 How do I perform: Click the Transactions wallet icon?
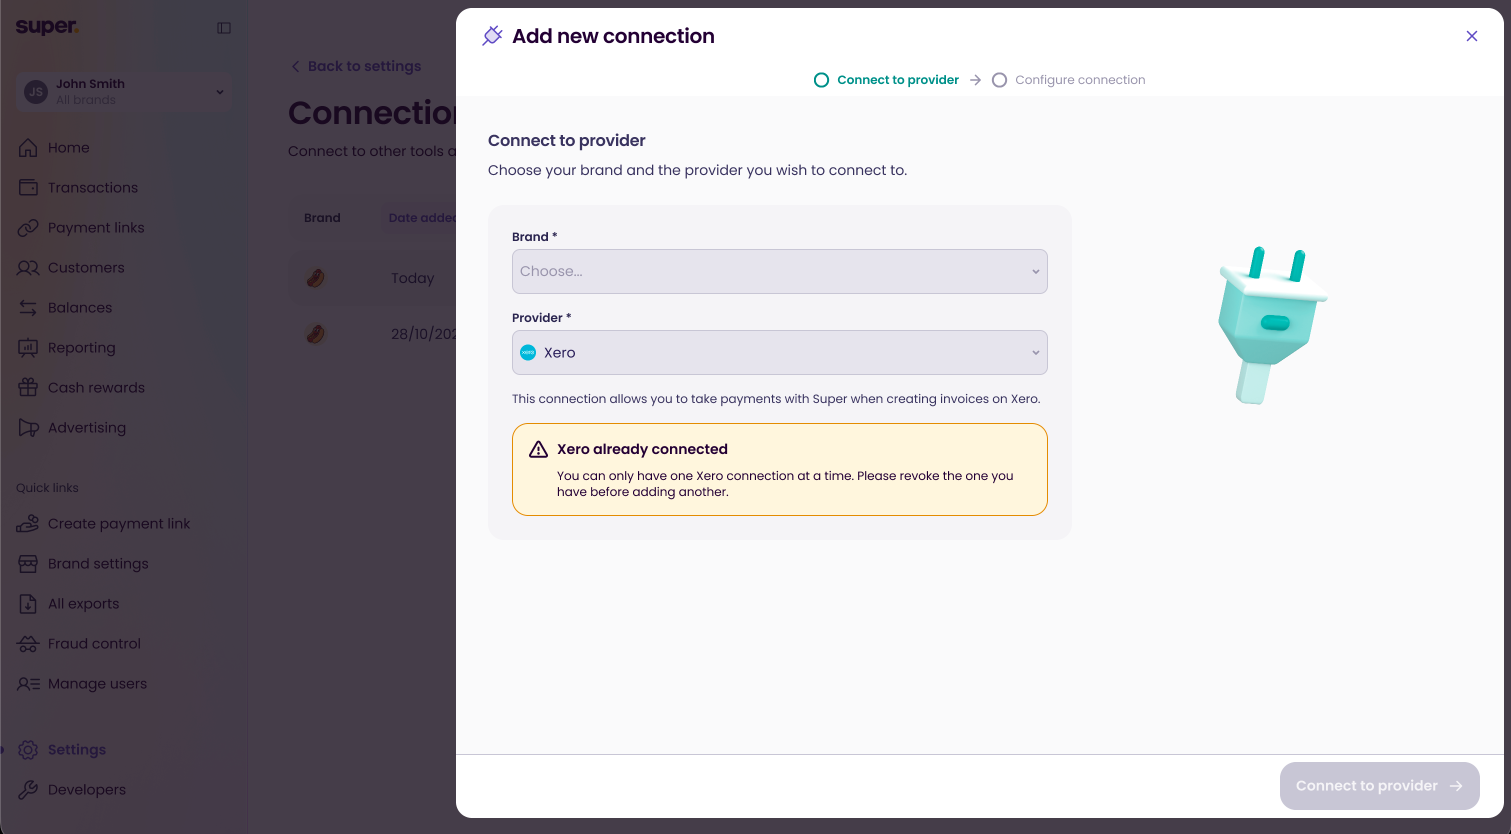(28, 188)
